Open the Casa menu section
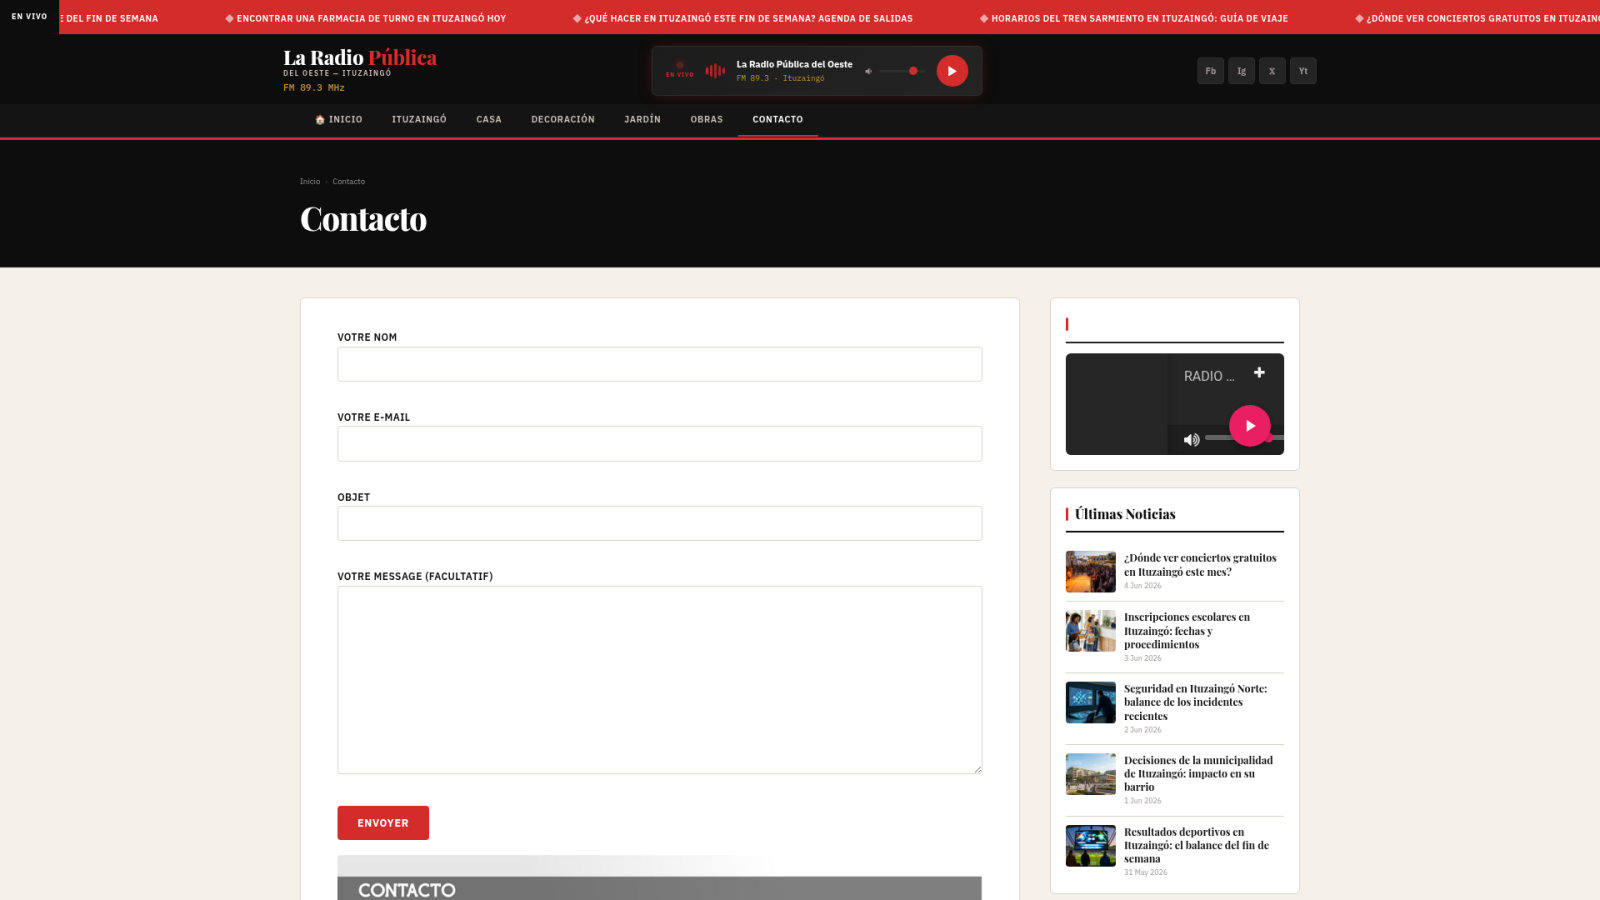 [x=489, y=119]
